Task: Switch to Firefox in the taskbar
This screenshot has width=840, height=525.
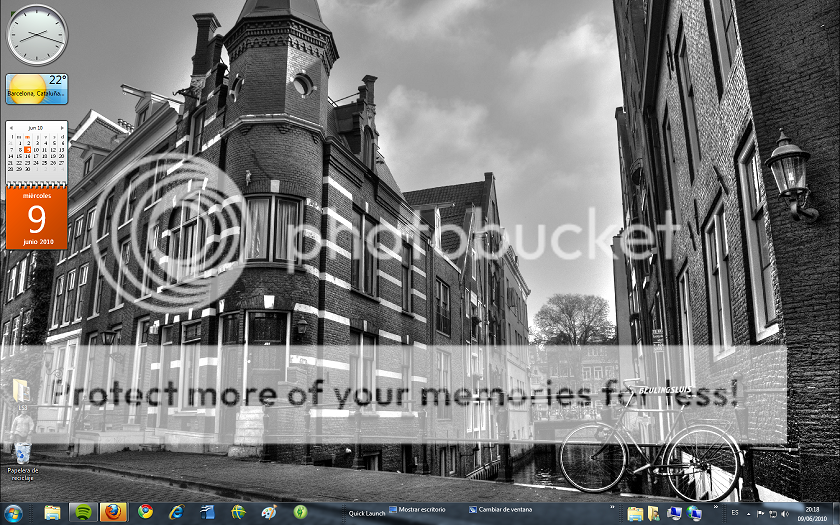Action: point(114,512)
